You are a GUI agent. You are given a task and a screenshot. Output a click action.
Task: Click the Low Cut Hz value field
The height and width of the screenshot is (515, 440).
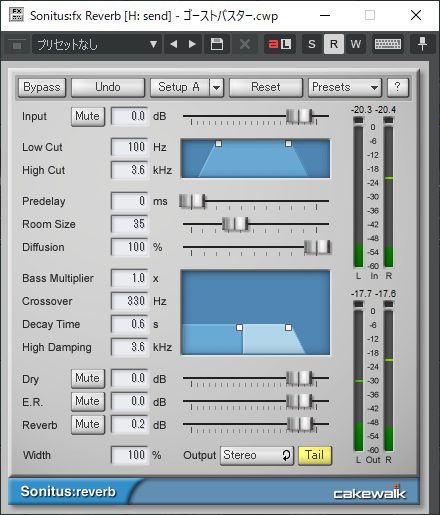(x=129, y=147)
